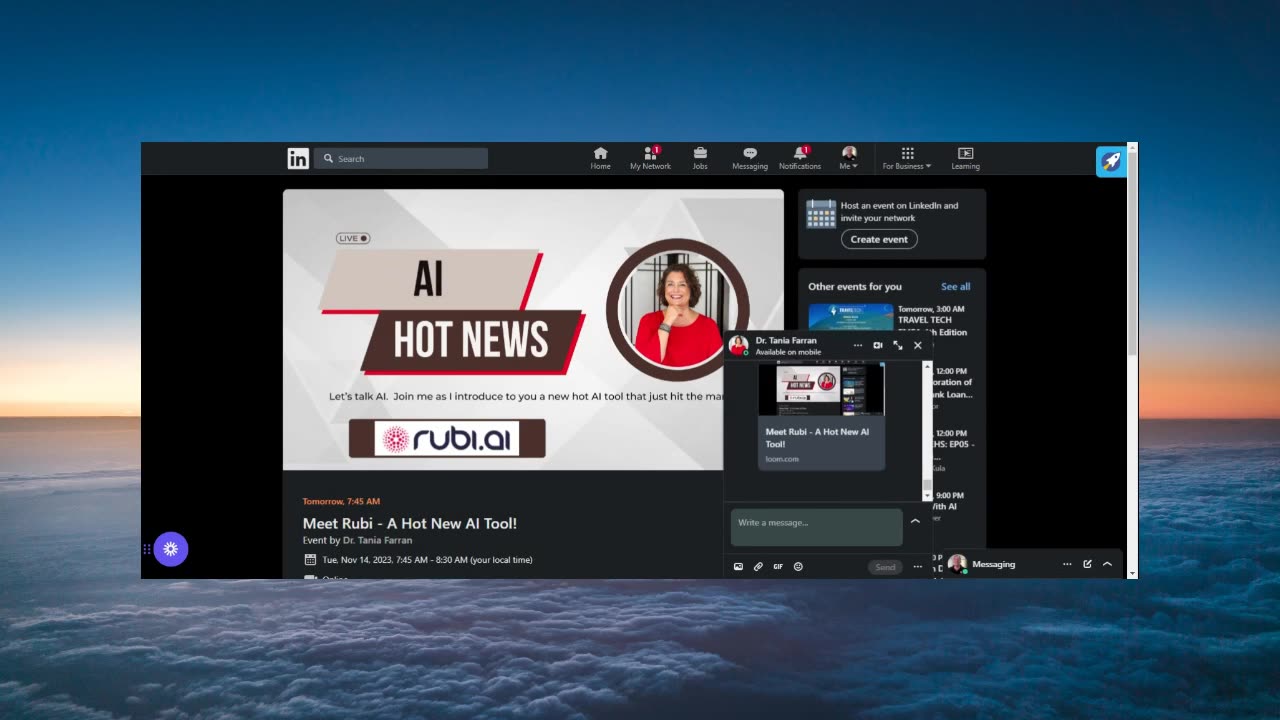Click the Send button in chat
The width and height of the screenshot is (1280, 720).
point(885,567)
